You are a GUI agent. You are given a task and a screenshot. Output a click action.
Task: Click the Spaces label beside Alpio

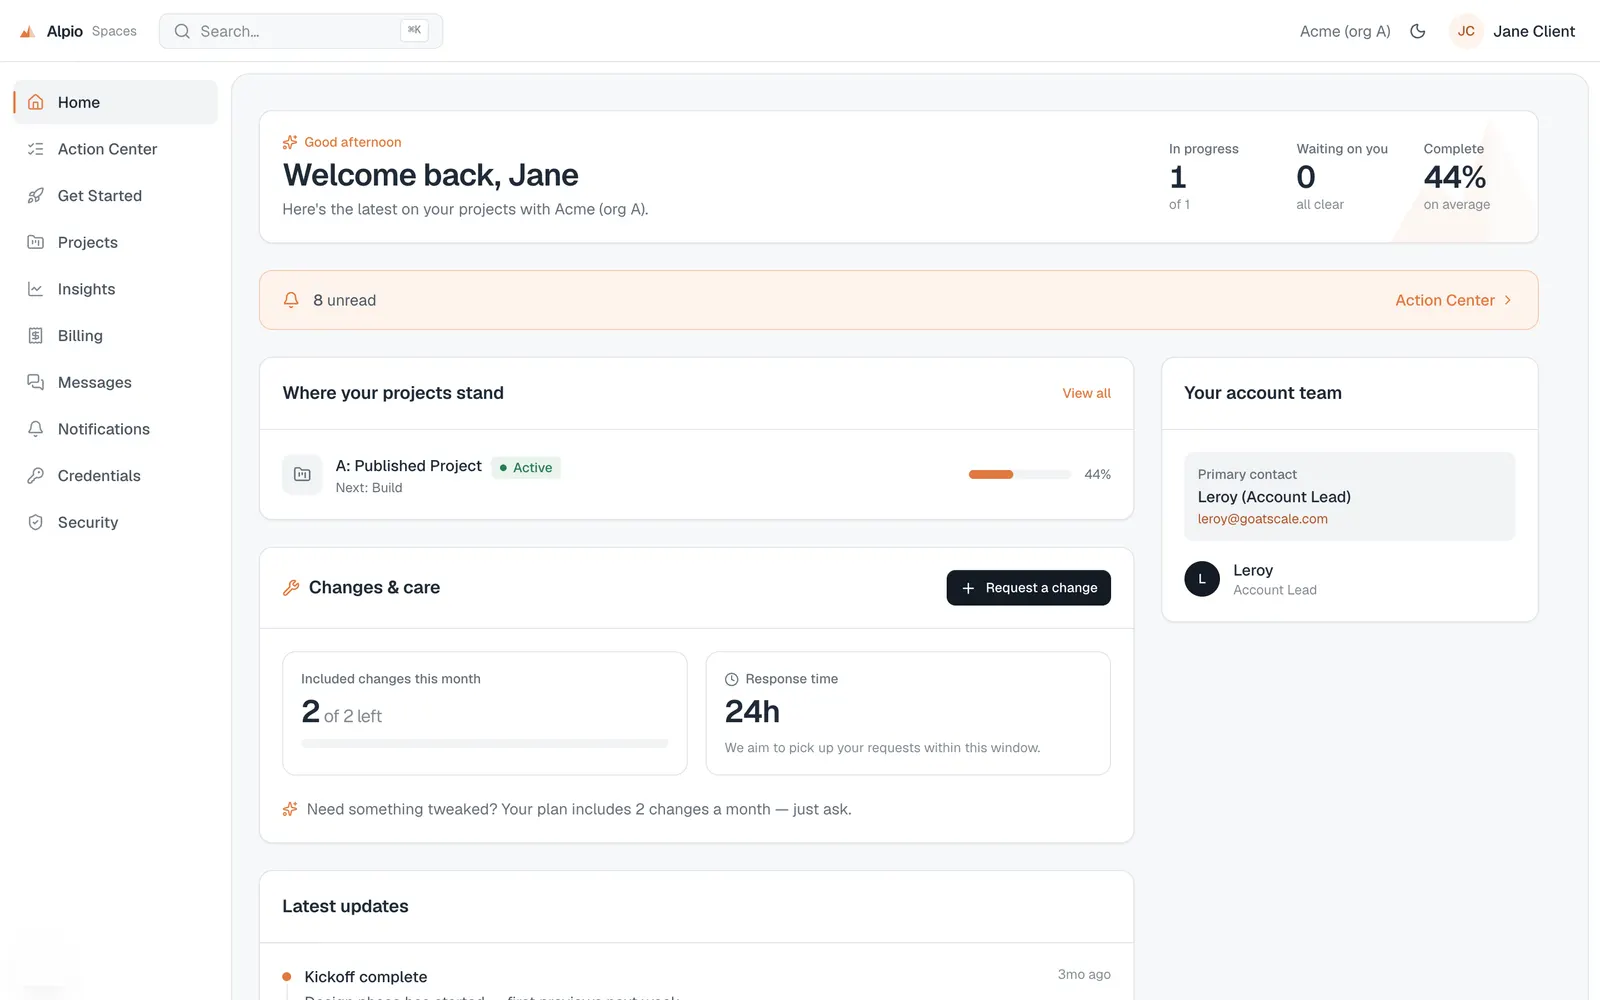tap(114, 31)
